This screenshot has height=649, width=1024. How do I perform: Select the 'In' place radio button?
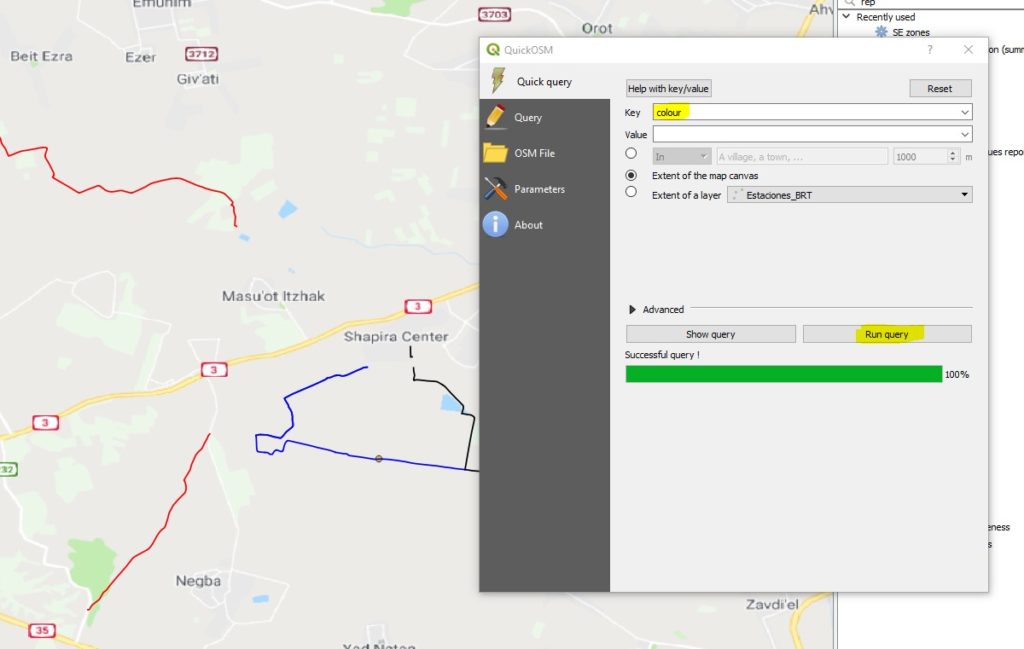[631, 154]
